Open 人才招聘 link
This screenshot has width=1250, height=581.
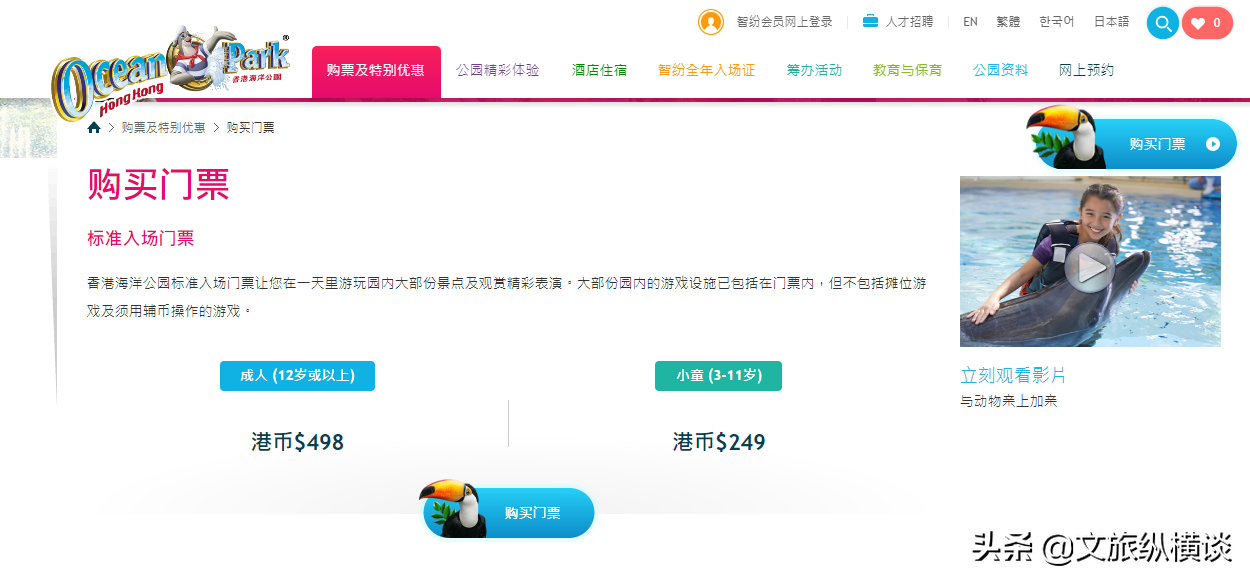(x=909, y=22)
